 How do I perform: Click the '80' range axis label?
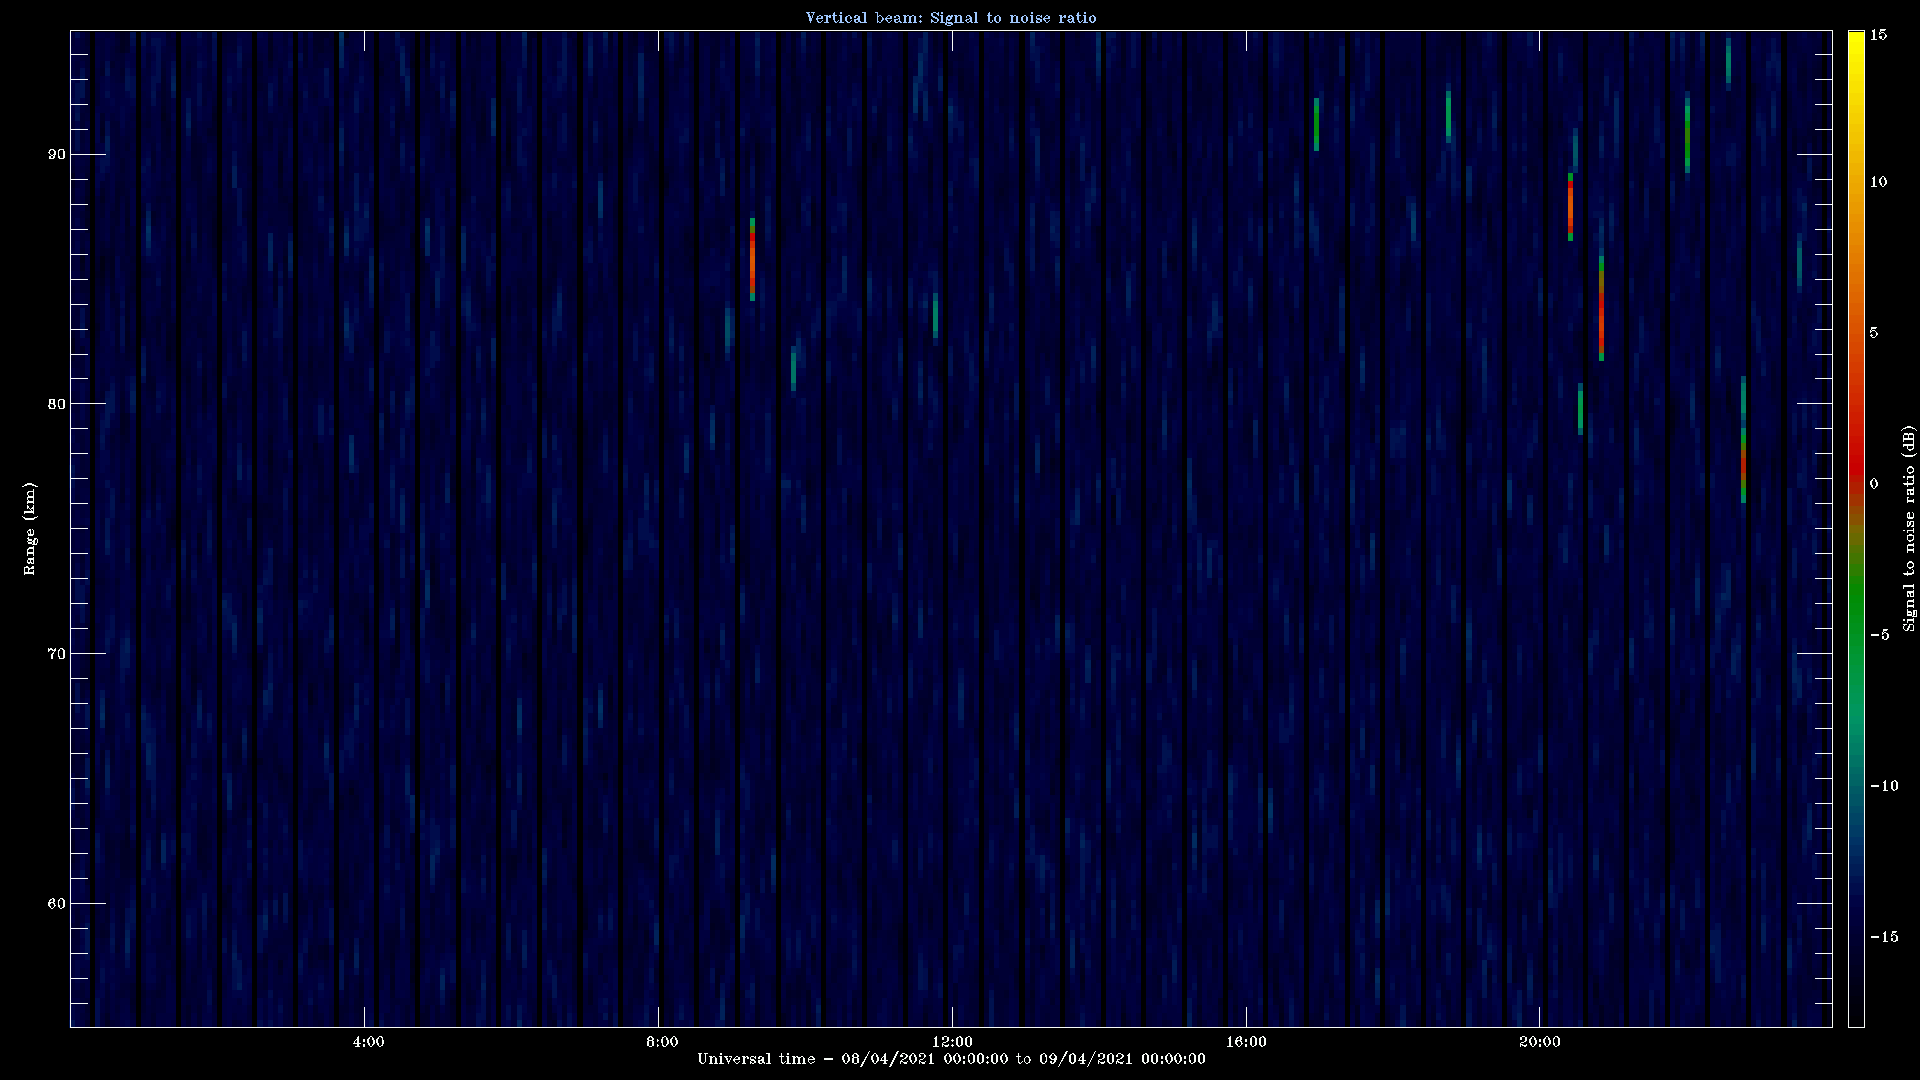pyautogui.click(x=55, y=404)
